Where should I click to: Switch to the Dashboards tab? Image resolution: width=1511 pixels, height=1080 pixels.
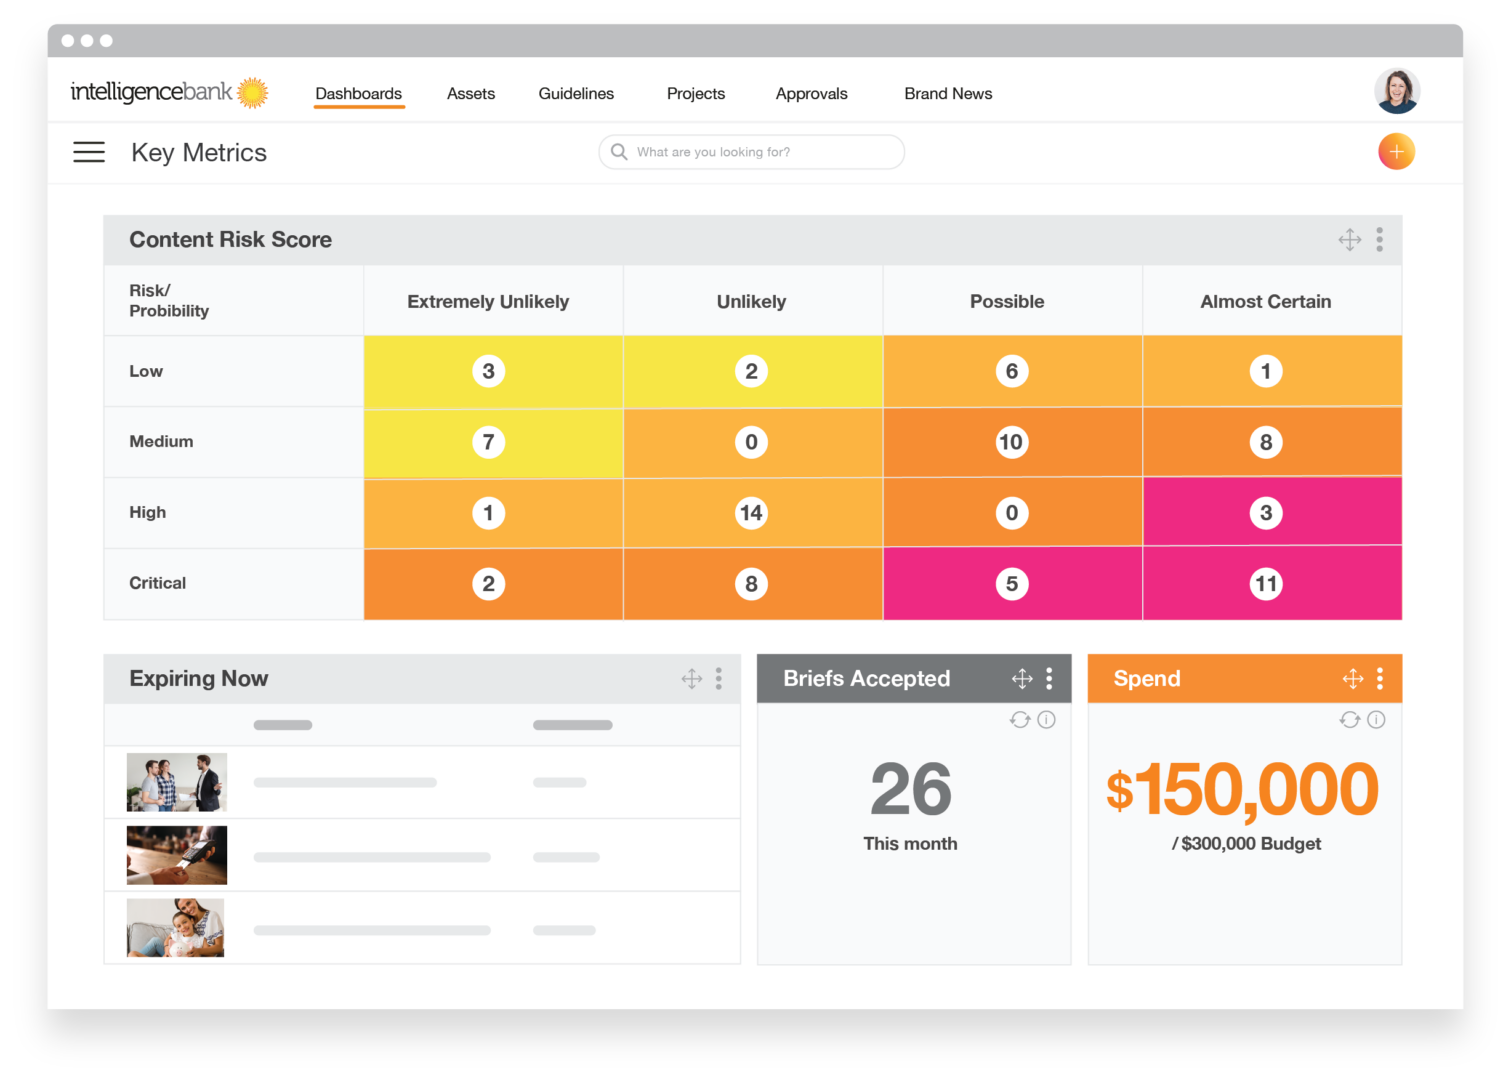(x=359, y=94)
